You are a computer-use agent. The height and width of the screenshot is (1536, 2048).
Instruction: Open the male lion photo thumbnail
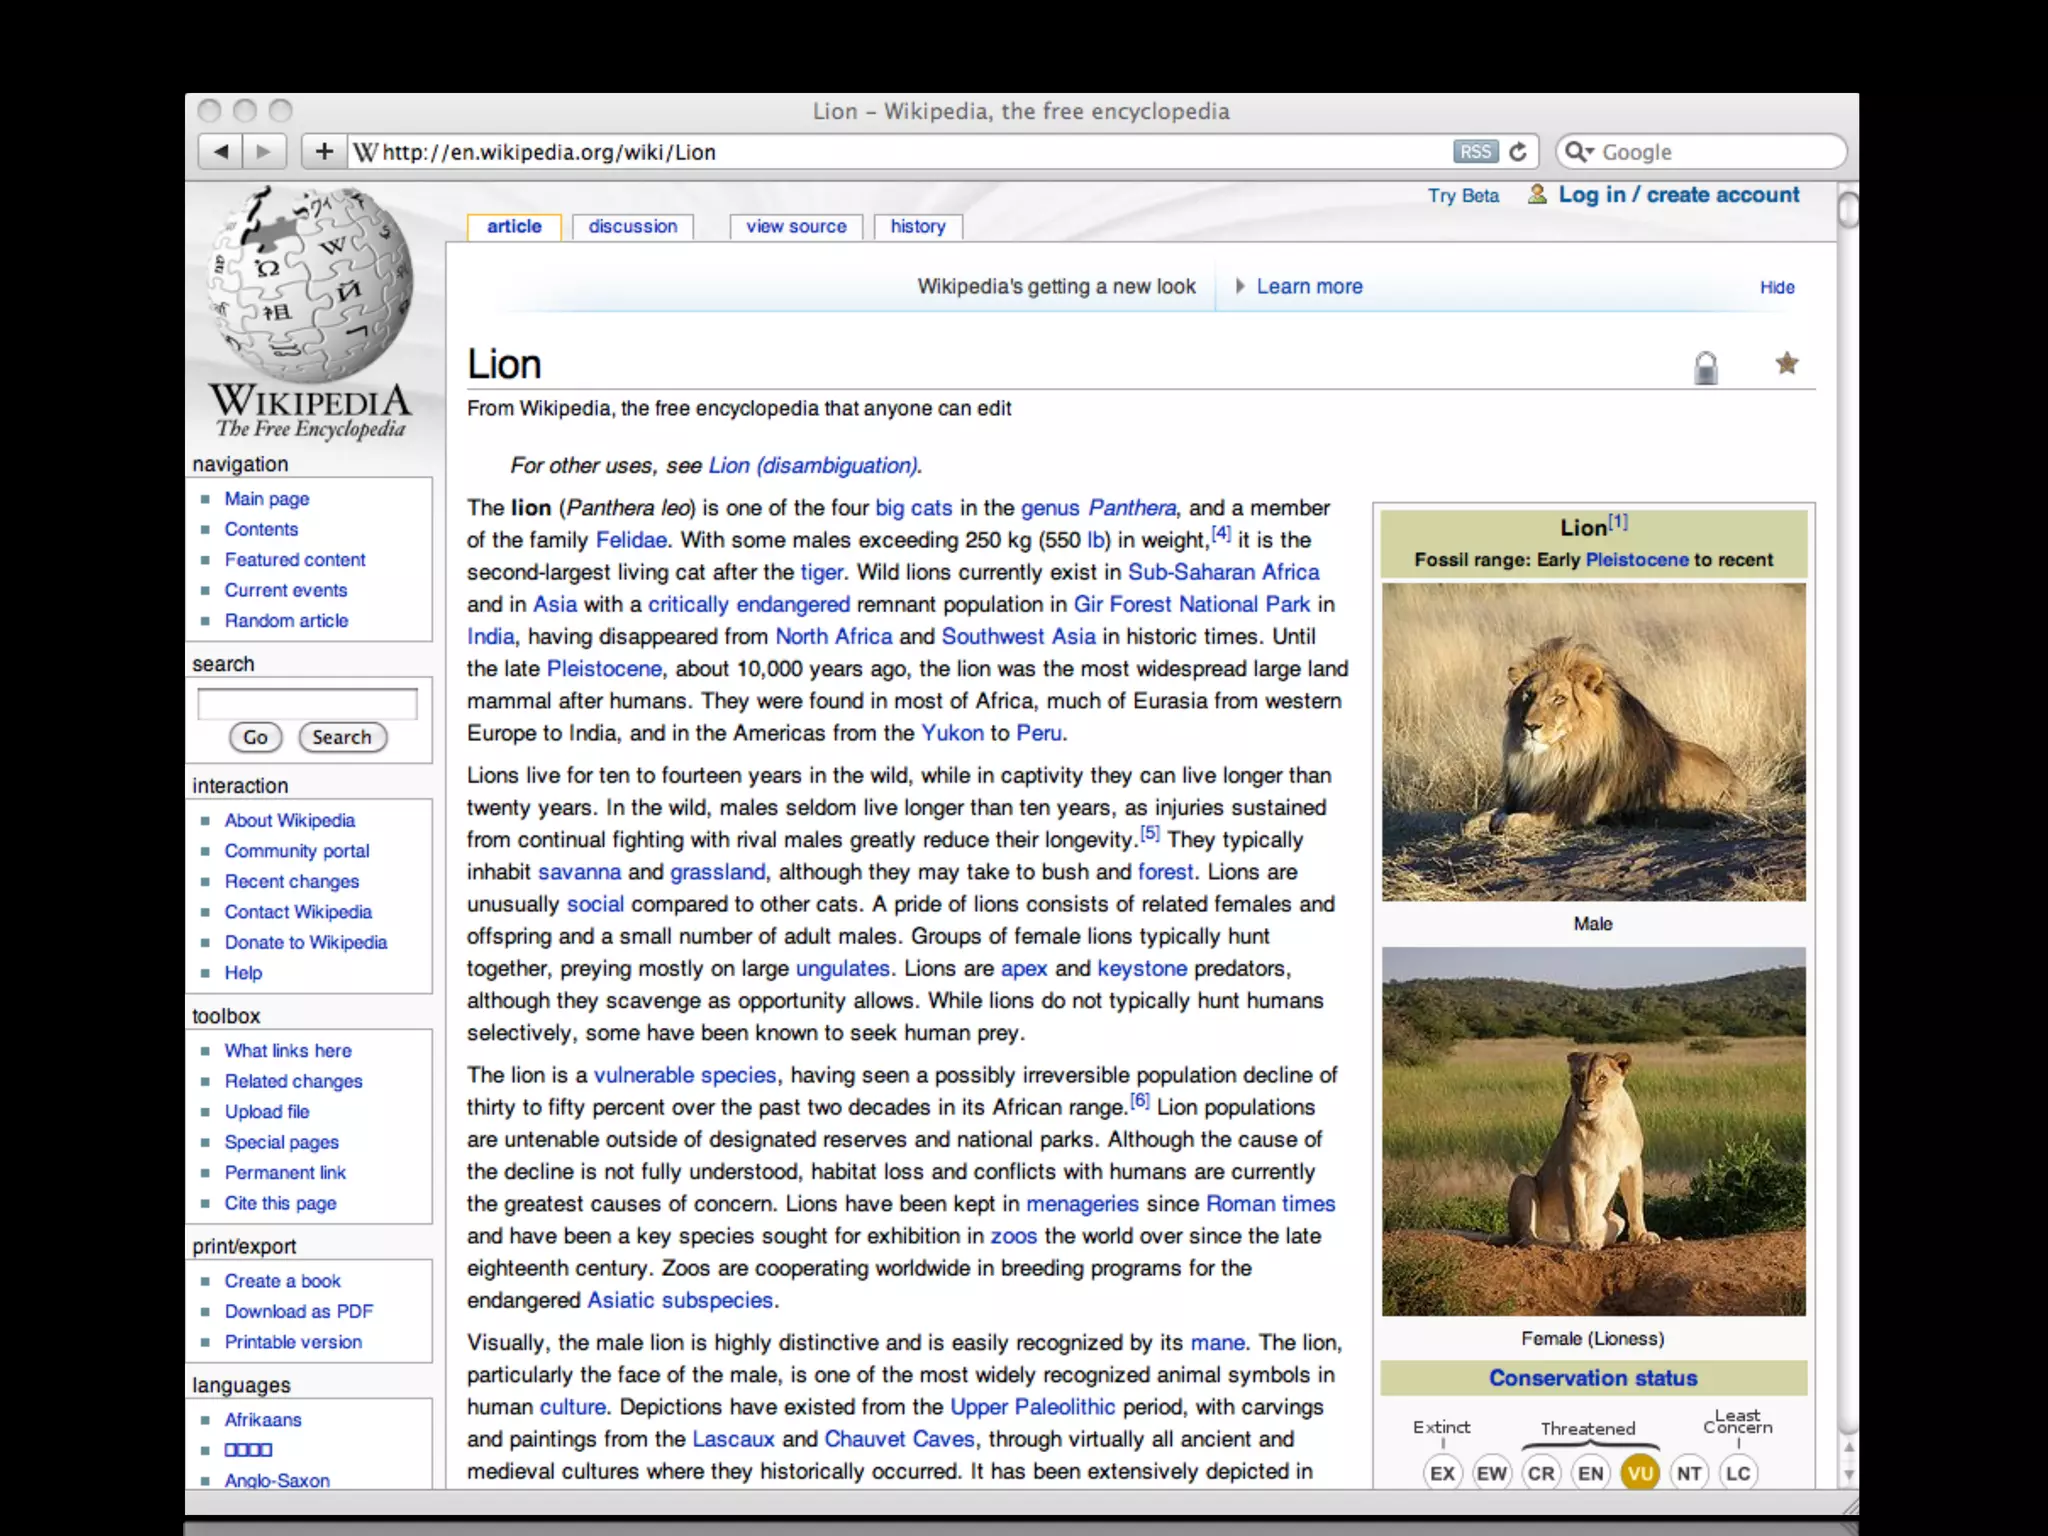pyautogui.click(x=1593, y=742)
